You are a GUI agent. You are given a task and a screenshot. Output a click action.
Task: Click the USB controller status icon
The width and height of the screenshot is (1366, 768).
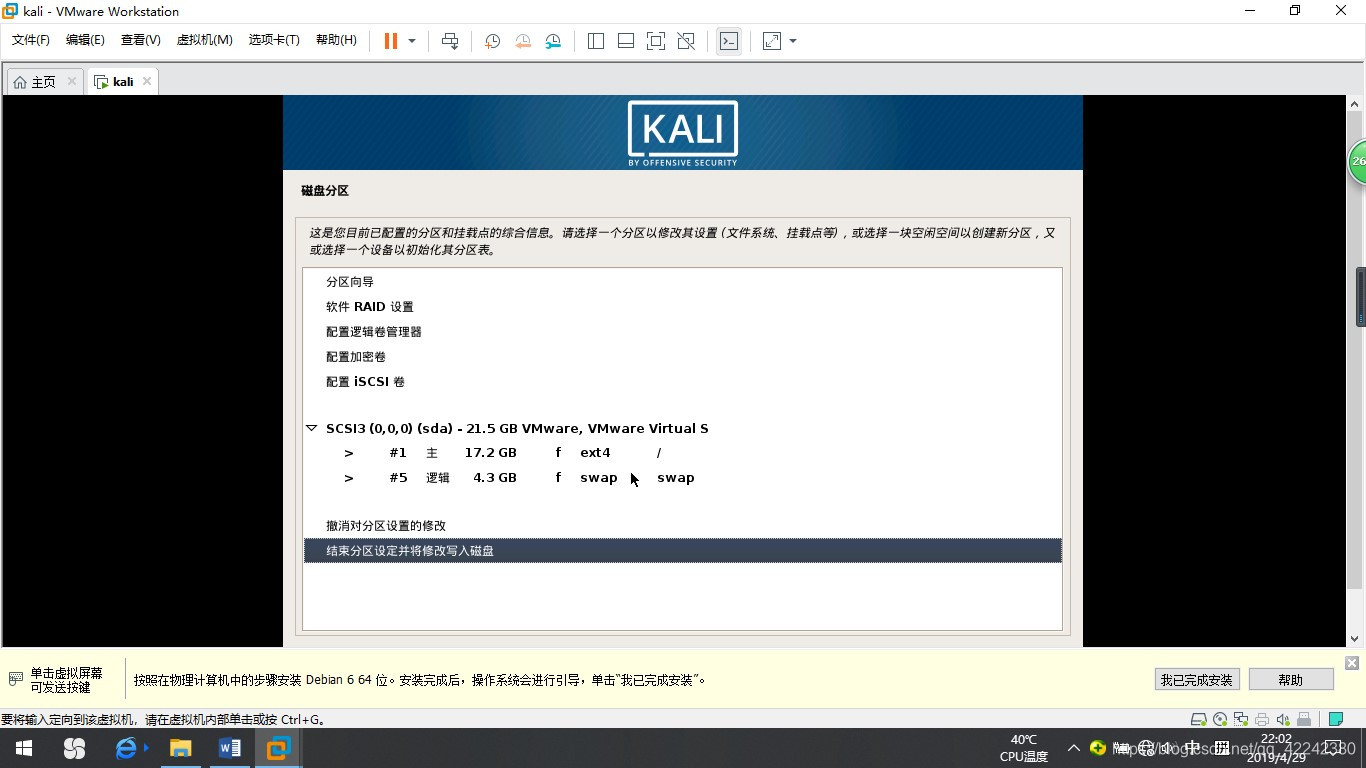(1303, 719)
